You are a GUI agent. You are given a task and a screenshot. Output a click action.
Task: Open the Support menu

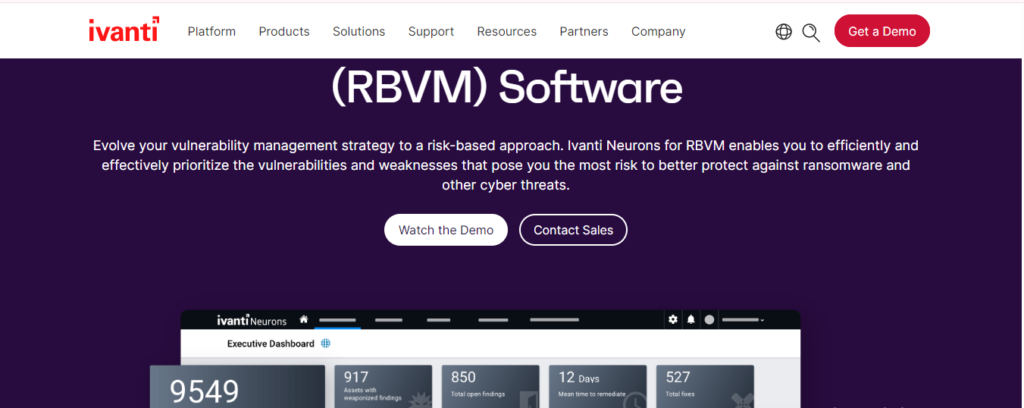coord(431,31)
